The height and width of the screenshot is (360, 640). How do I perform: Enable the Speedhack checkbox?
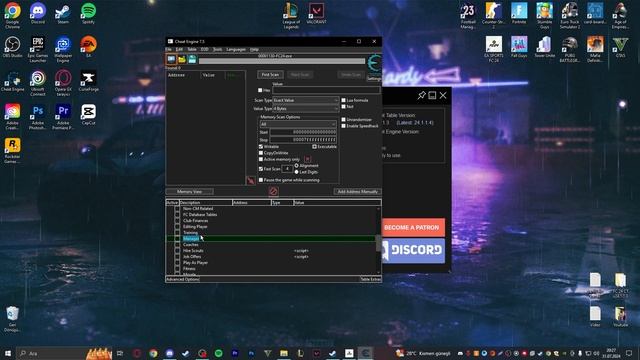tap(344, 126)
